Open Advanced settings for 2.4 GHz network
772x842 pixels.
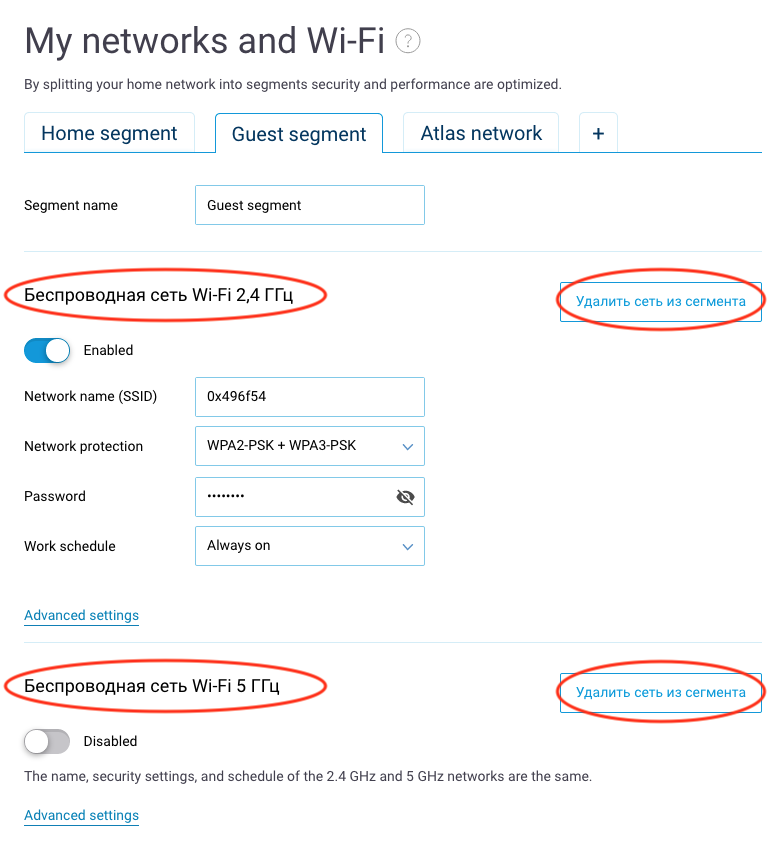(82, 615)
